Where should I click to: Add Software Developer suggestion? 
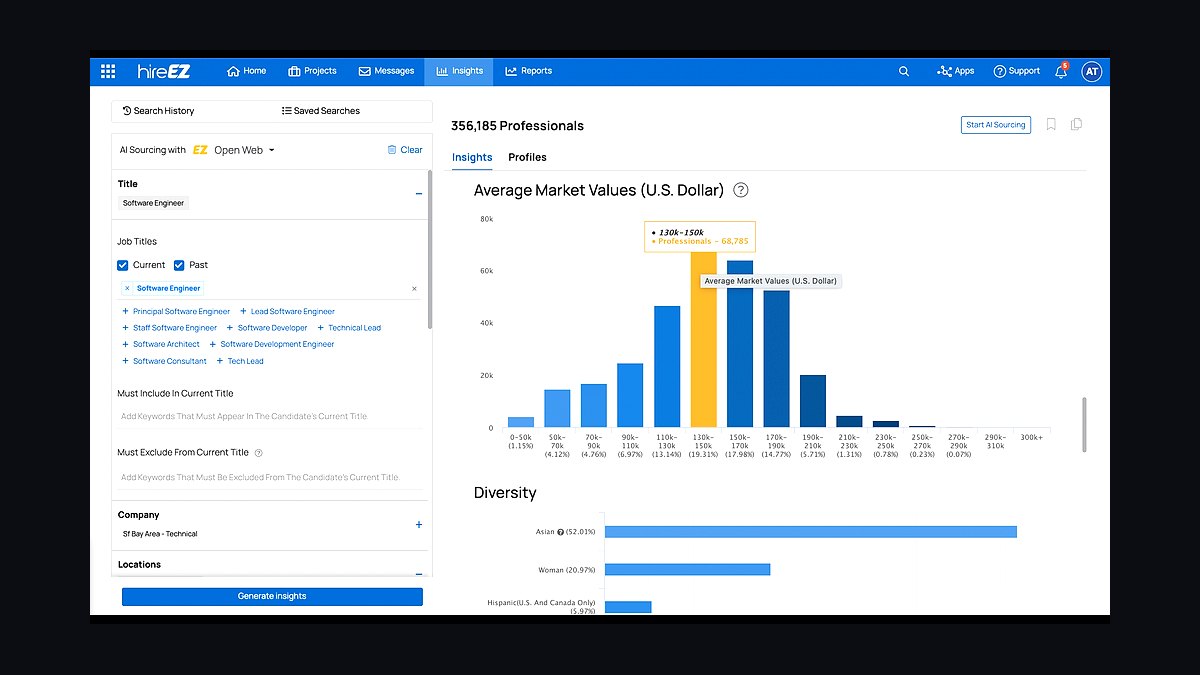[267, 328]
